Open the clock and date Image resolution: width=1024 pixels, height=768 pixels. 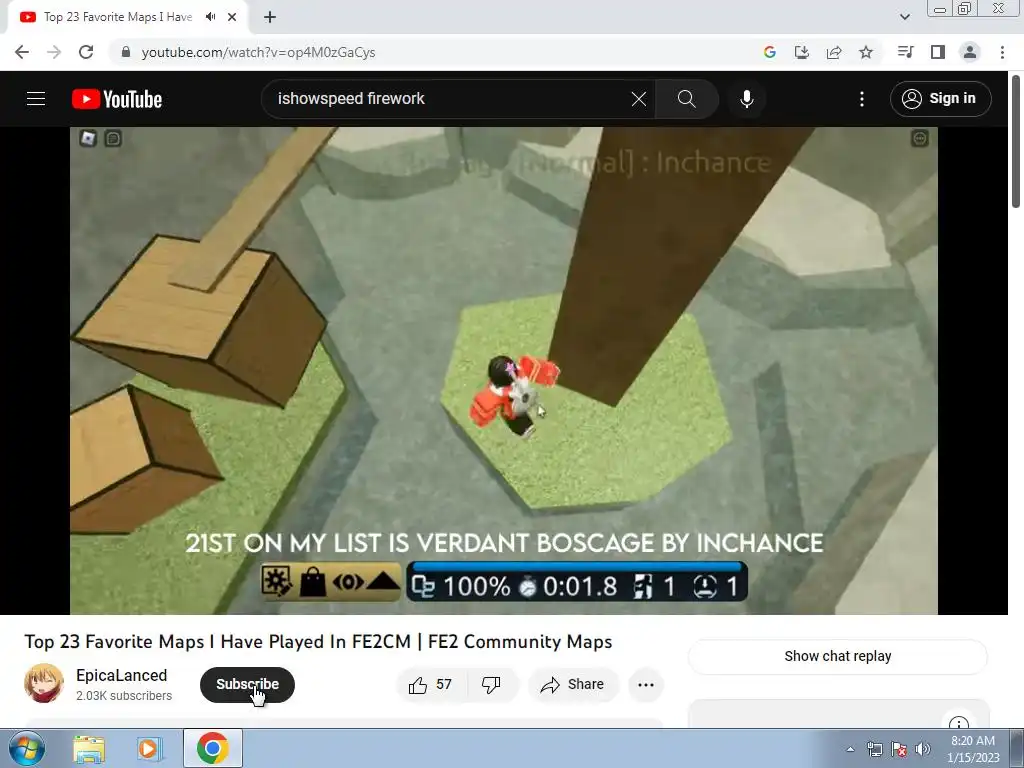[x=973, y=749]
